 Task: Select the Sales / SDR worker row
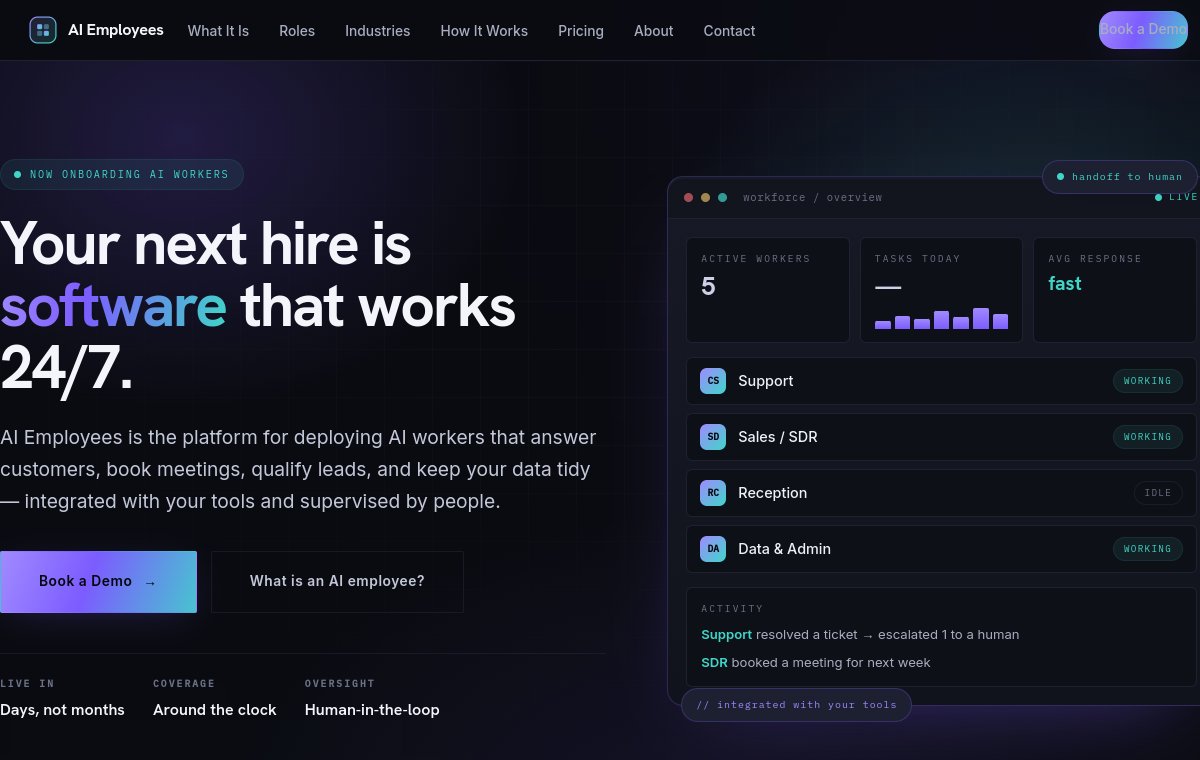[x=941, y=437]
